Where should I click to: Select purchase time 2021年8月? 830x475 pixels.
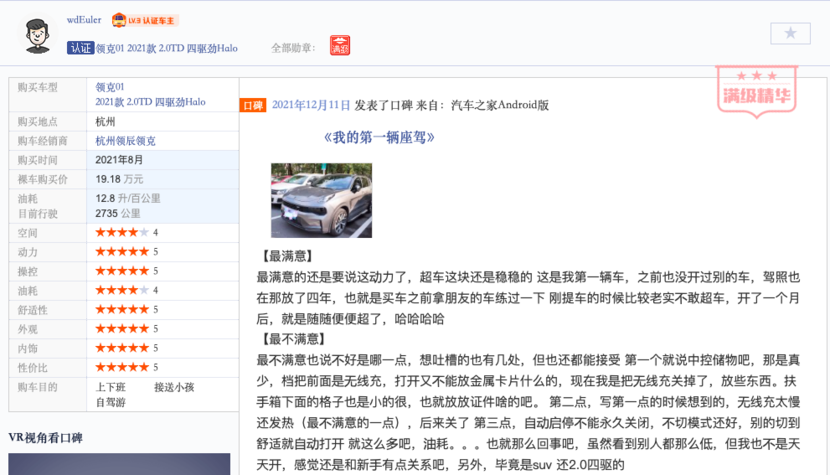(119, 160)
